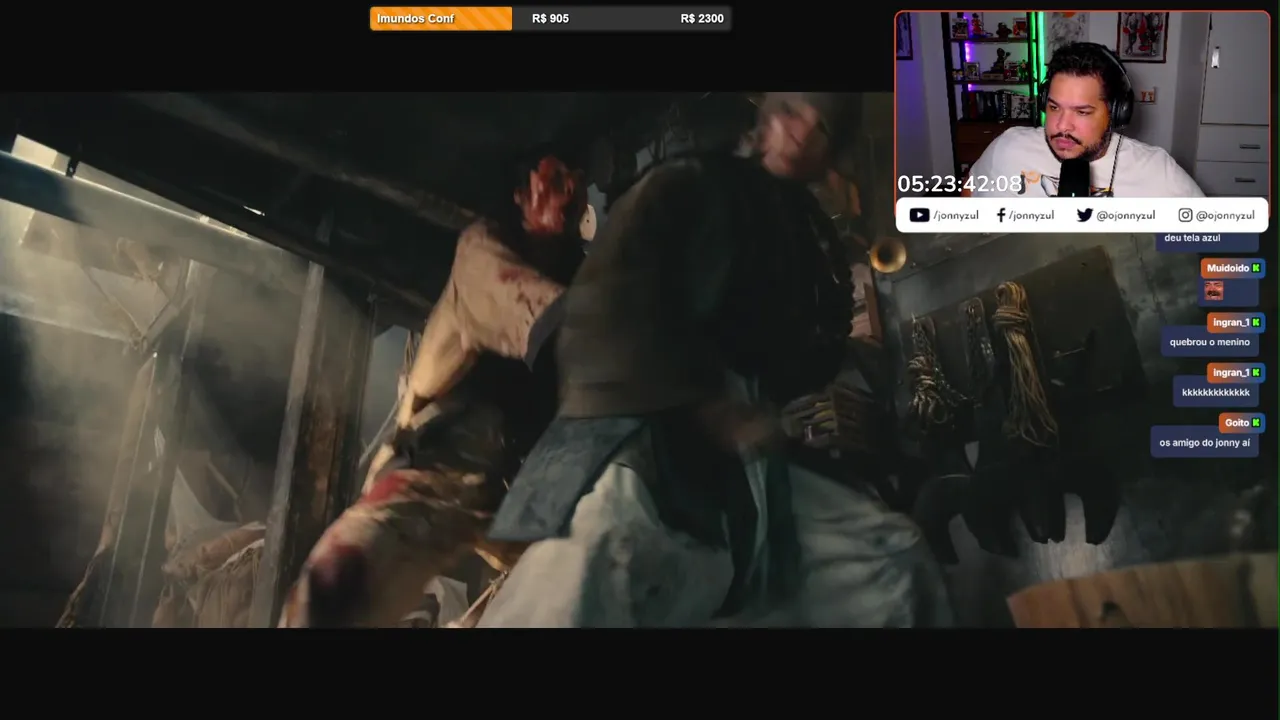Click the streamer webcam thumbnail
Image resolution: width=1280 pixels, height=720 pixels.
[1082, 104]
